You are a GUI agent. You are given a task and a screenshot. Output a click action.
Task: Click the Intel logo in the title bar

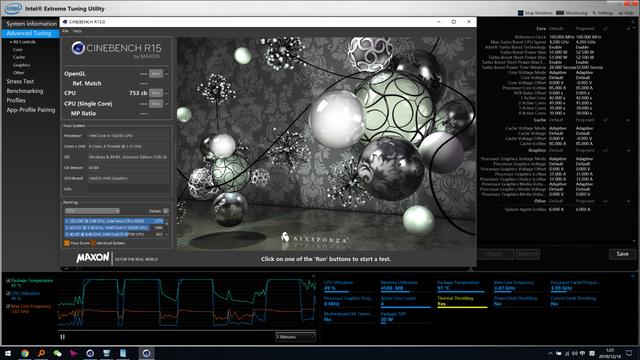(x=13, y=8)
